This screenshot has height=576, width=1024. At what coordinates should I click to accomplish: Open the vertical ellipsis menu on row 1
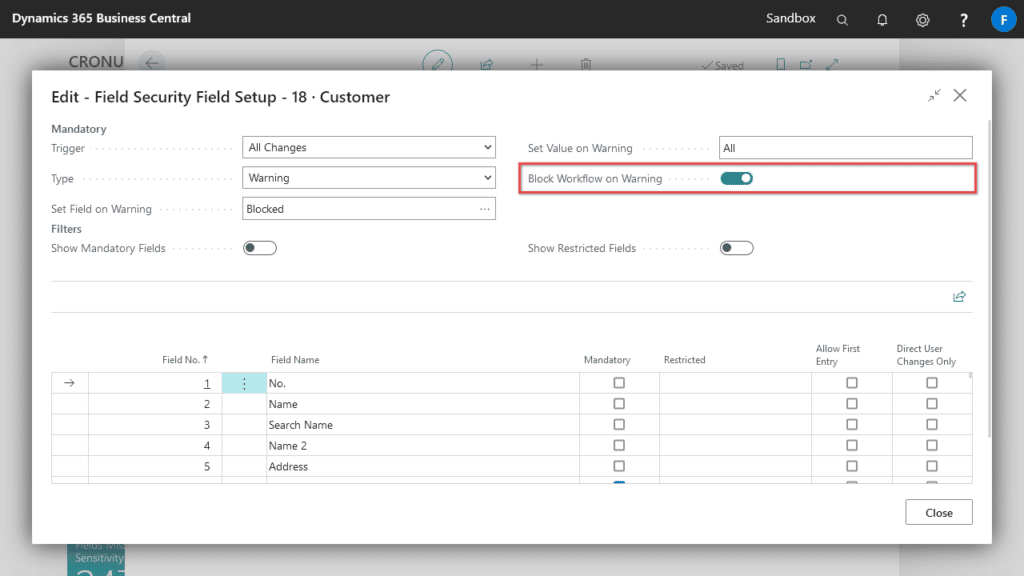(243, 383)
